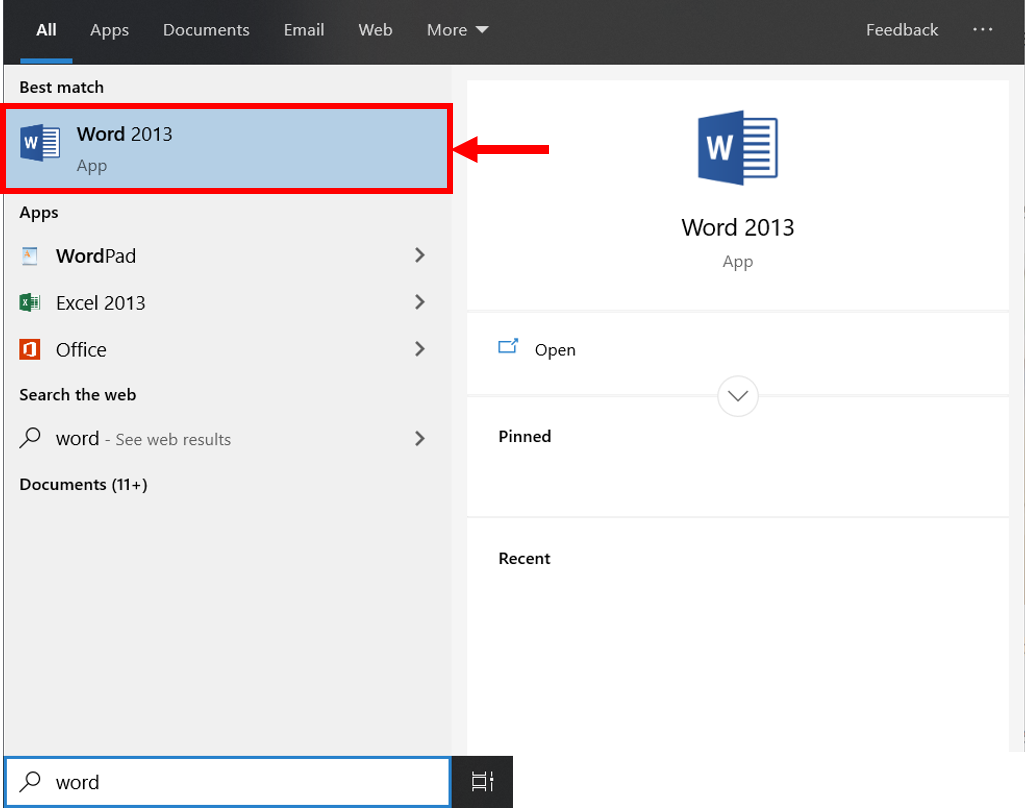This screenshot has height=809, width=1026.
Task: Switch to the All tab
Action: 46,30
